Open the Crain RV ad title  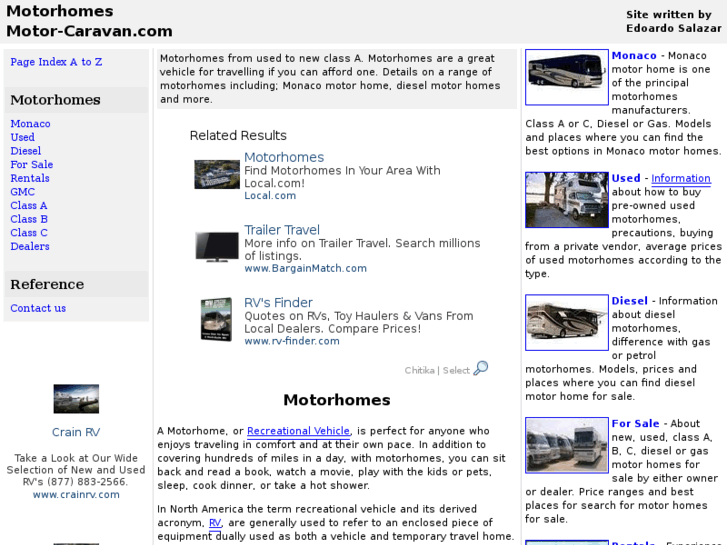pyautogui.click(x=76, y=432)
